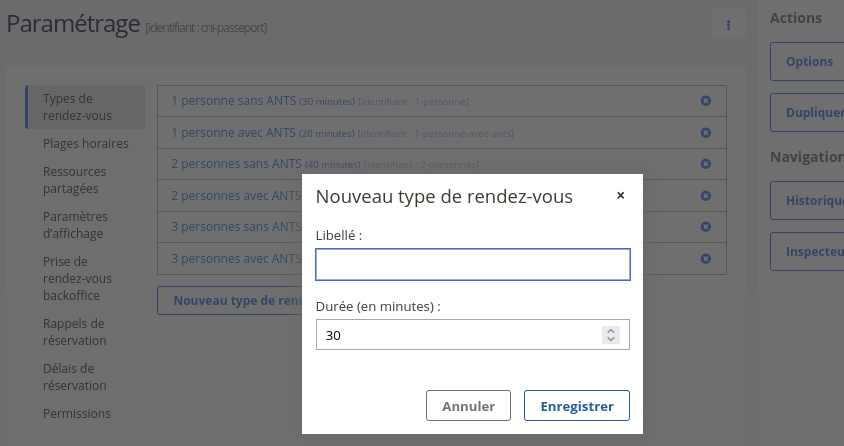Open the "1 personne sans ANTS" link

click(x=234, y=101)
